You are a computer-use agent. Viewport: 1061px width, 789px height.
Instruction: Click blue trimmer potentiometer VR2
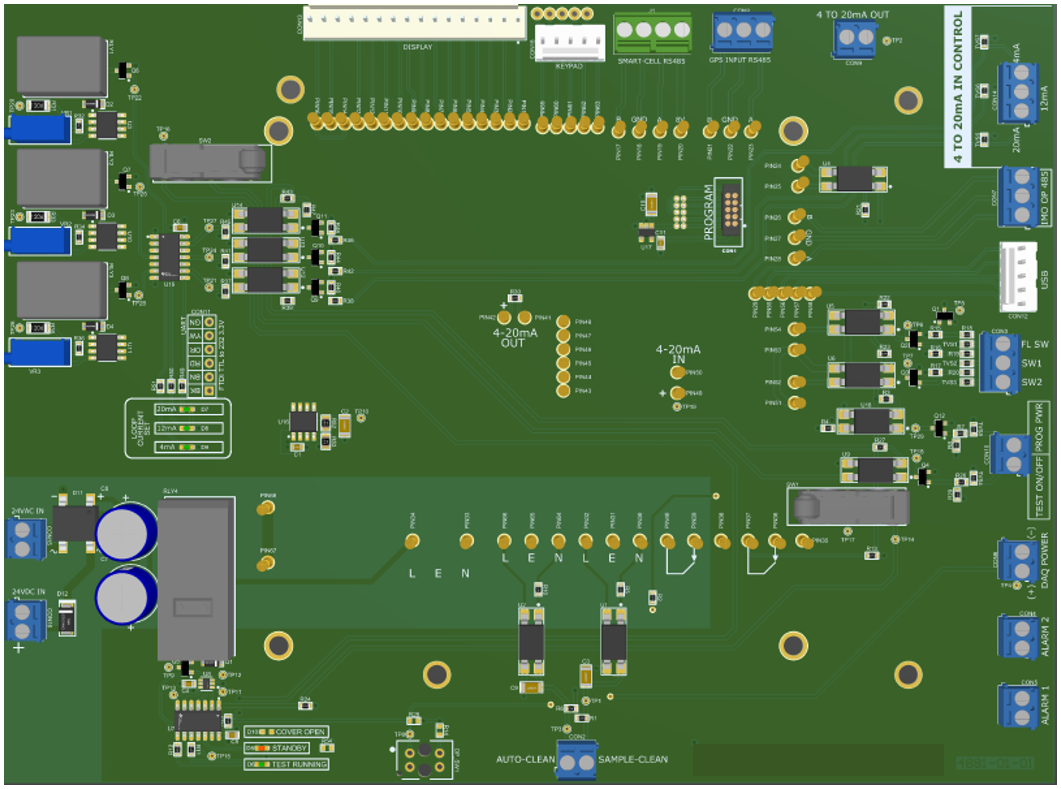click(38, 240)
